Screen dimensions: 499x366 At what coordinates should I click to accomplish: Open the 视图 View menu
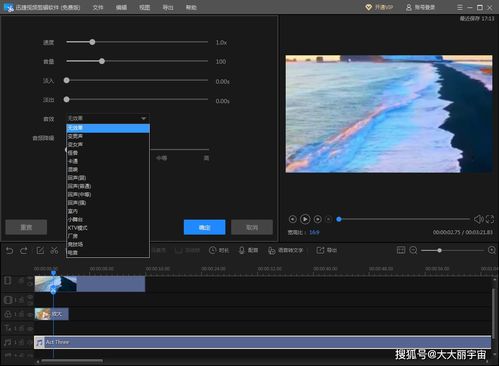pos(144,7)
